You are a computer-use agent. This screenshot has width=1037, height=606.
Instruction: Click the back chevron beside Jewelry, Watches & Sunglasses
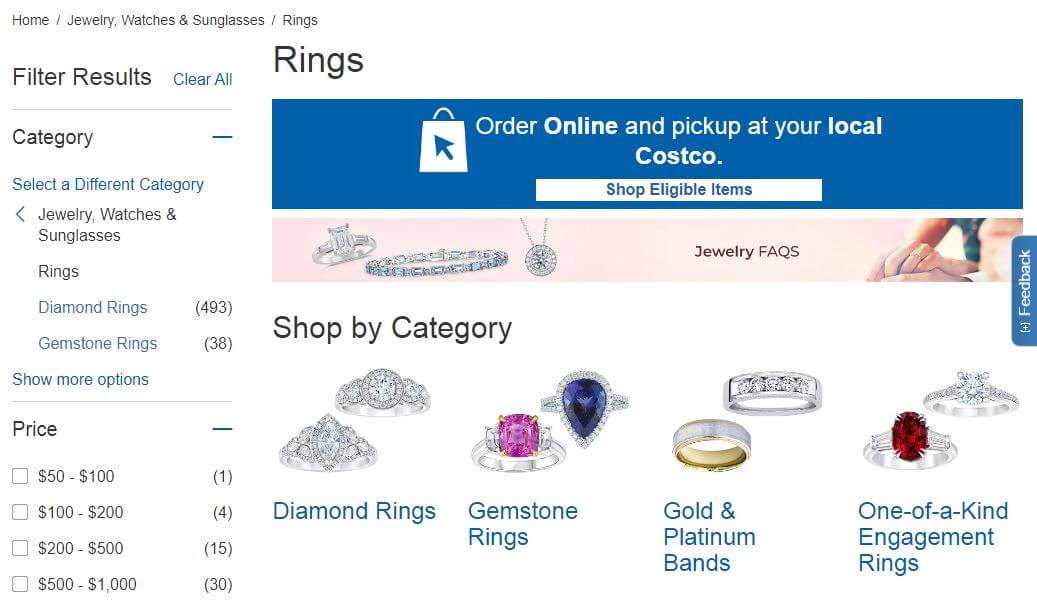(x=20, y=214)
